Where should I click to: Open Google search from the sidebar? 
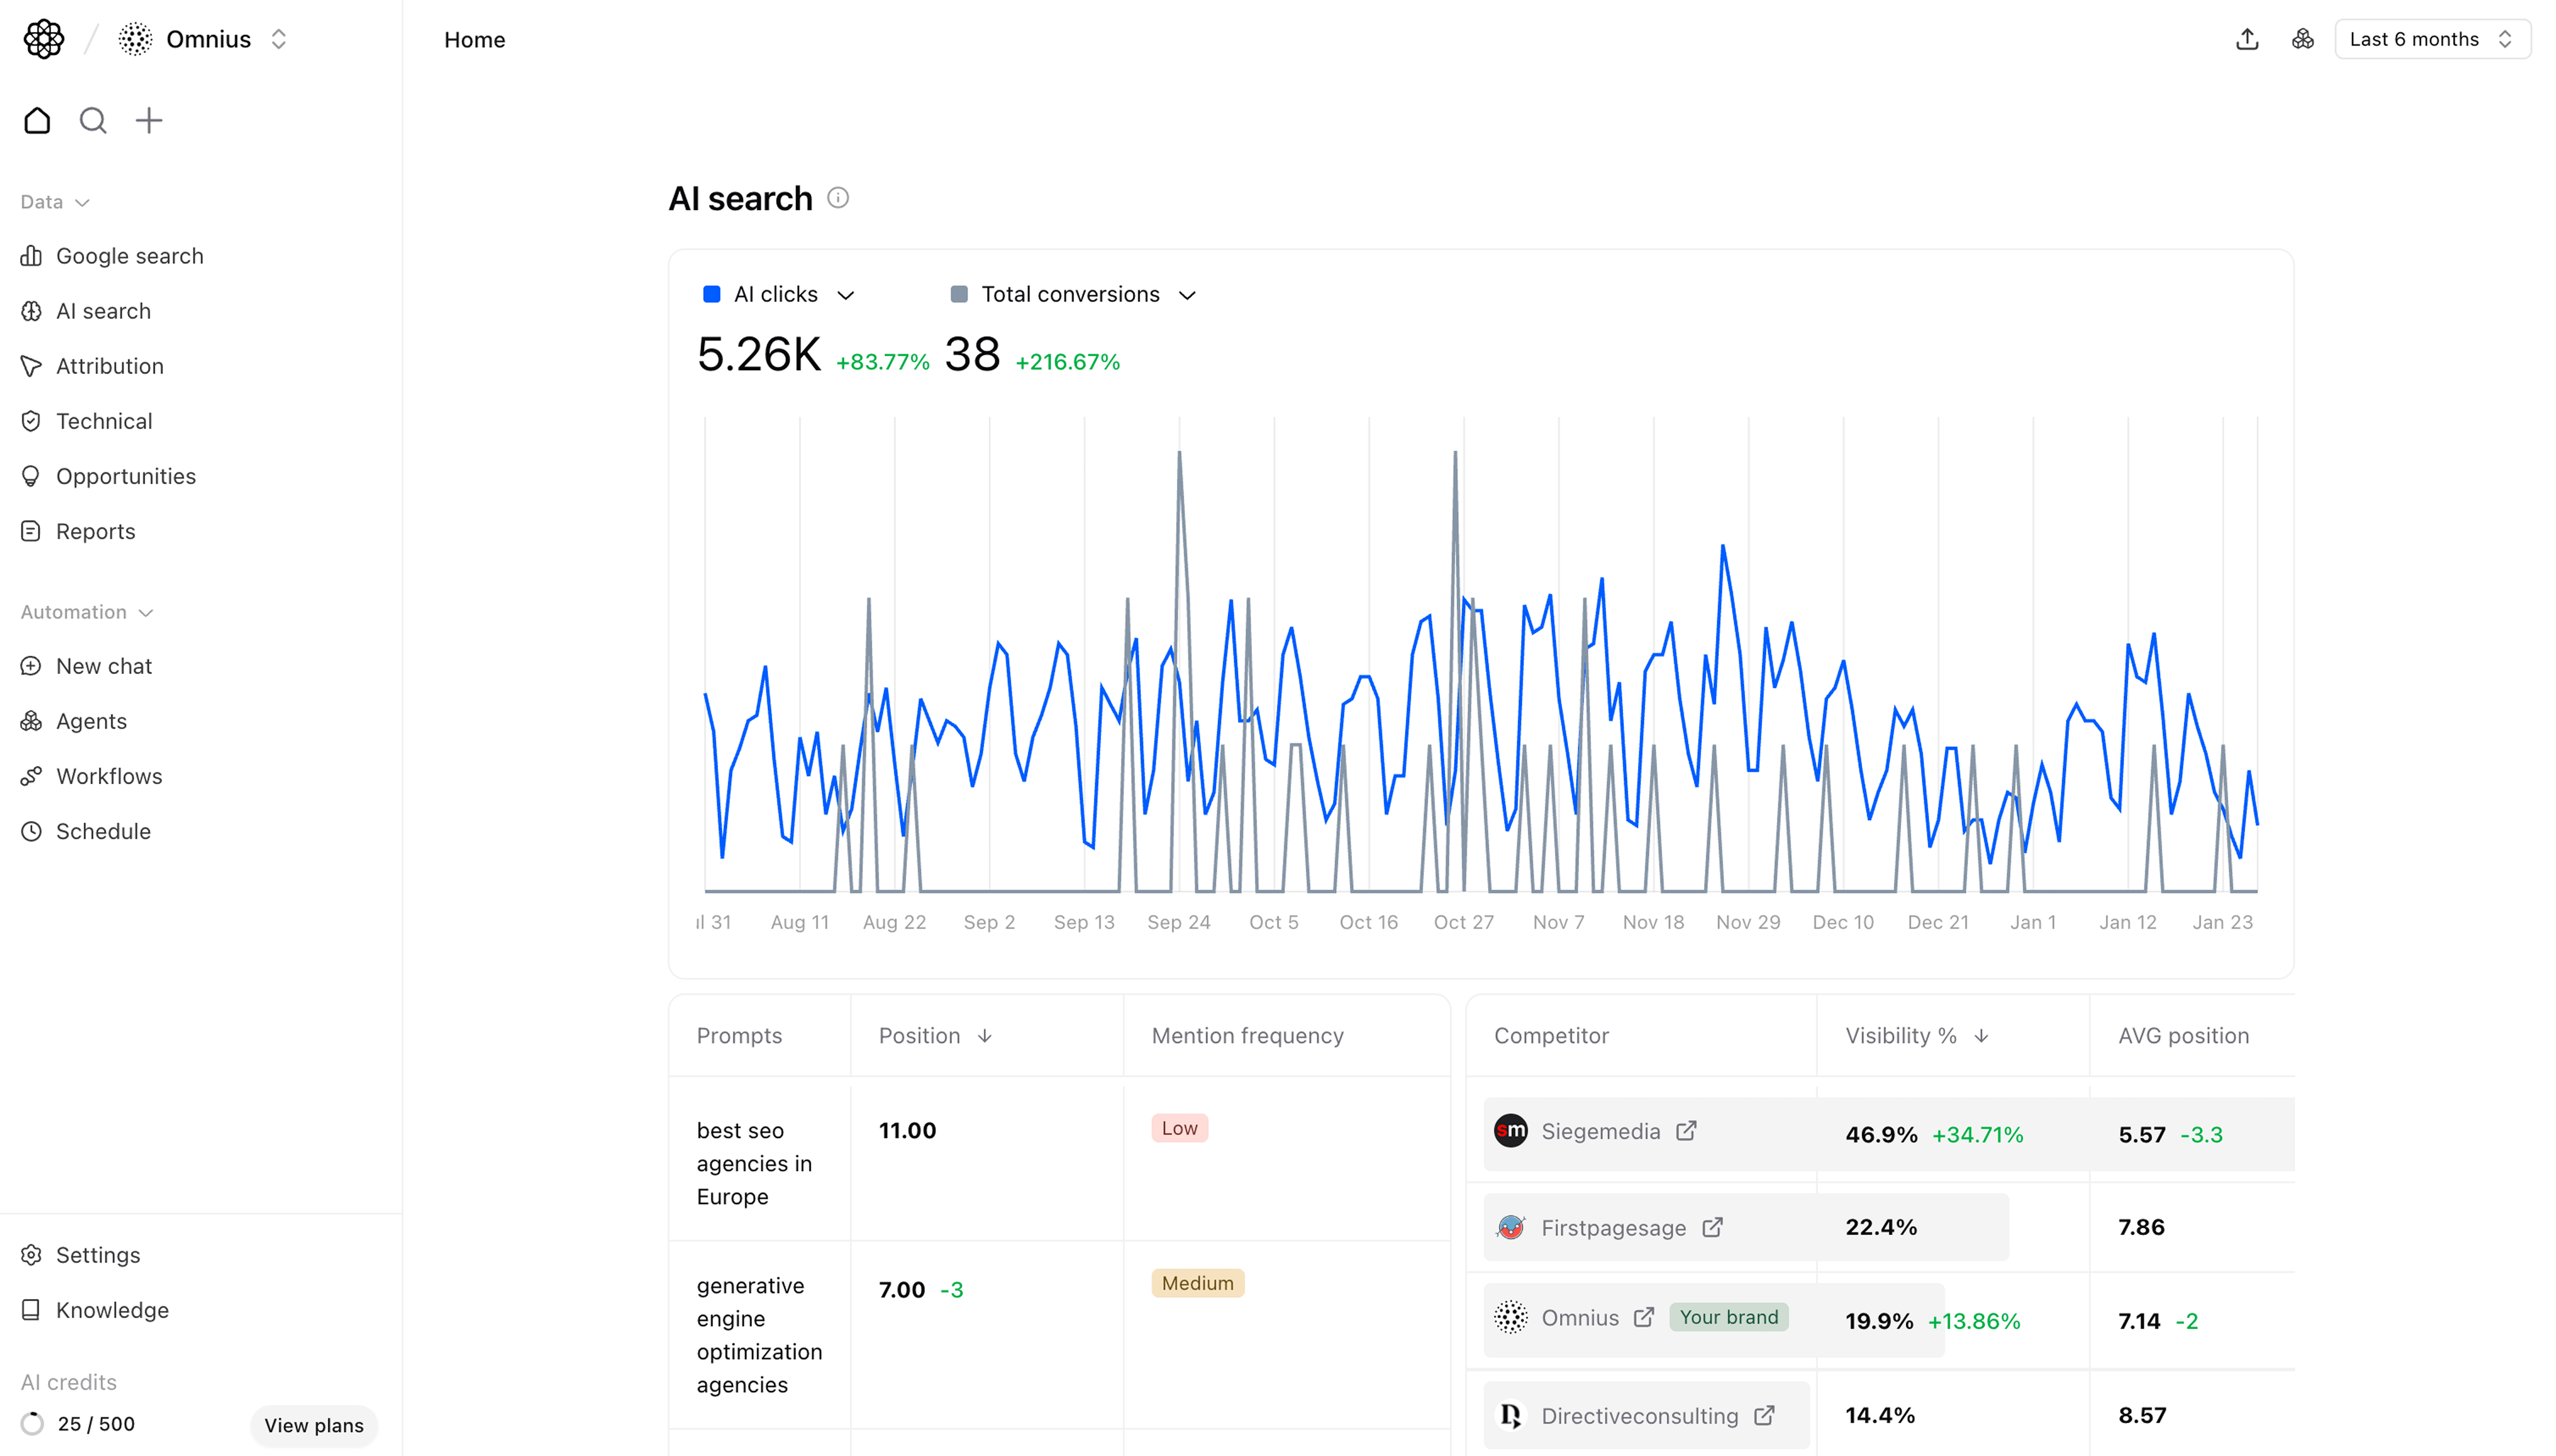tap(130, 255)
